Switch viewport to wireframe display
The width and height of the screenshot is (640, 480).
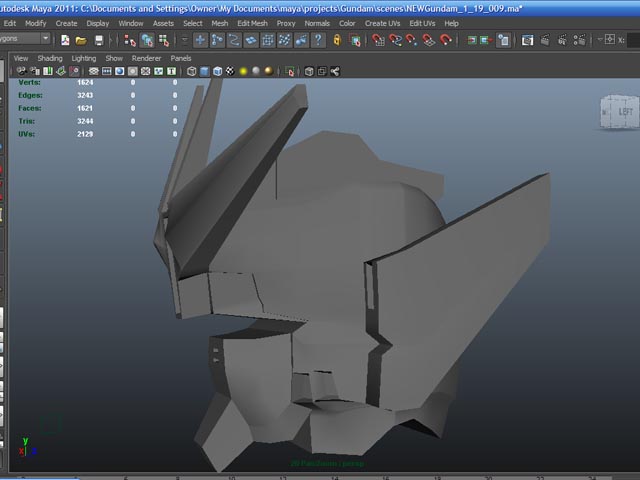coord(191,71)
